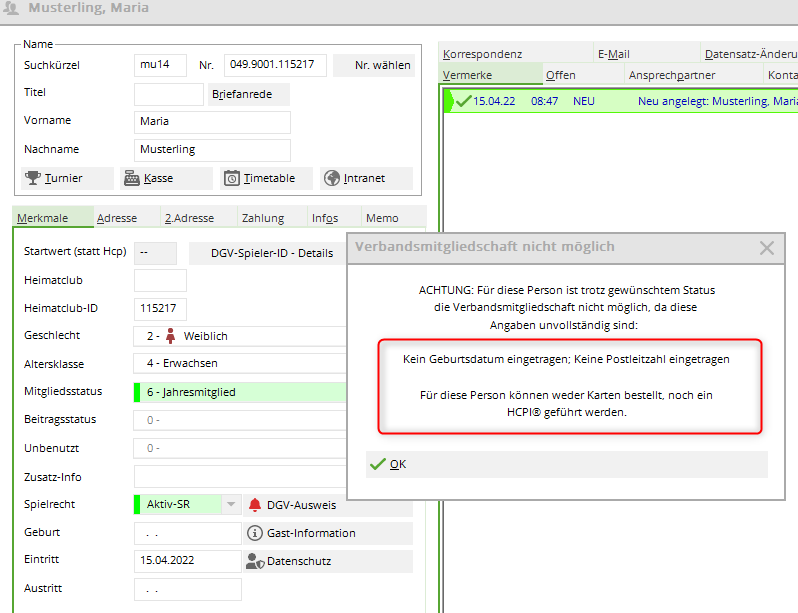Image resolution: width=798 pixels, height=613 pixels.
Task: Select the Neu angelegt Vermerke entry
Action: [x=621, y=101]
